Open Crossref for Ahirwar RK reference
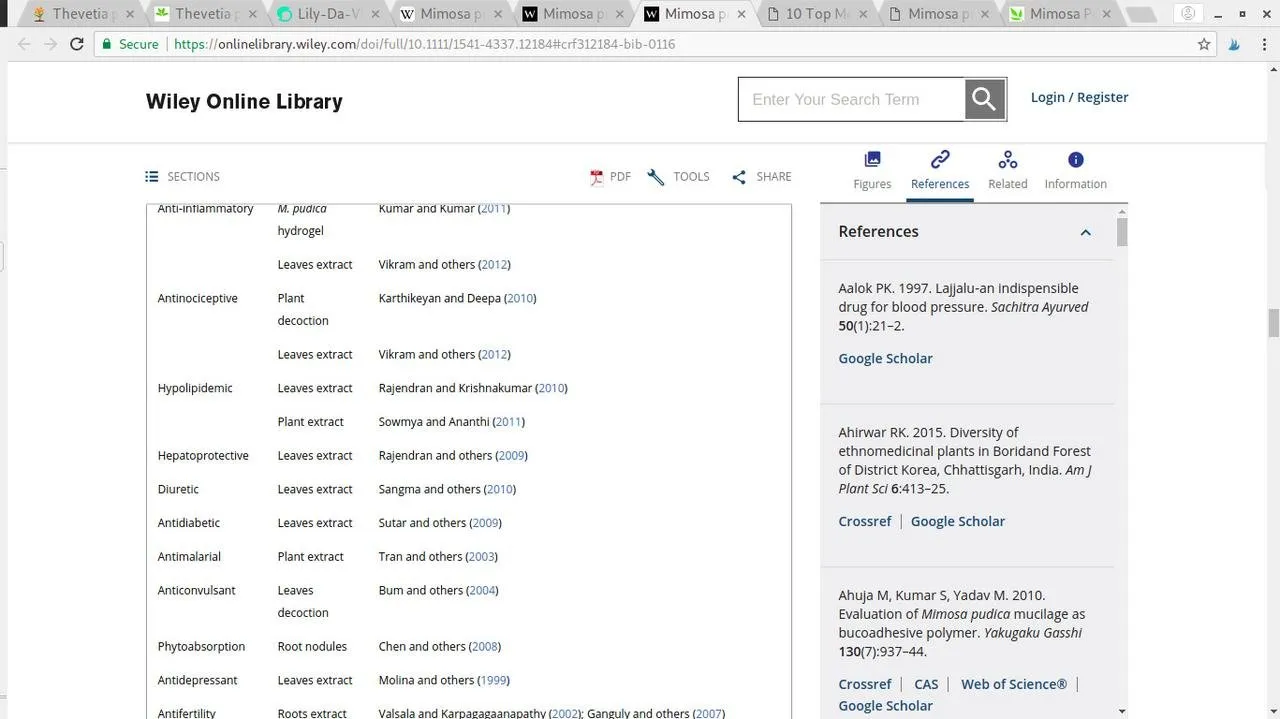This screenshot has width=1280, height=719. click(x=864, y=521)
